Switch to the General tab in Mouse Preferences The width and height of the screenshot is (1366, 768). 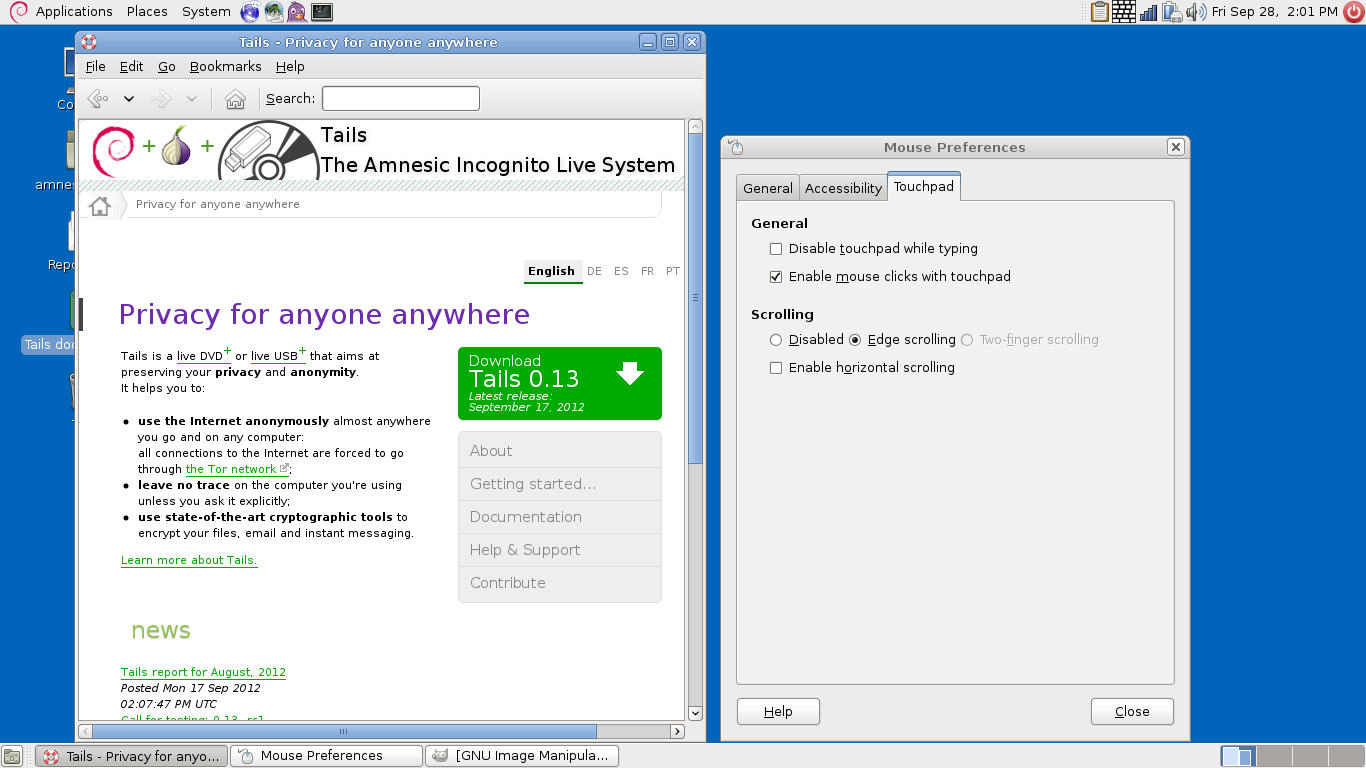coord(768,188)
